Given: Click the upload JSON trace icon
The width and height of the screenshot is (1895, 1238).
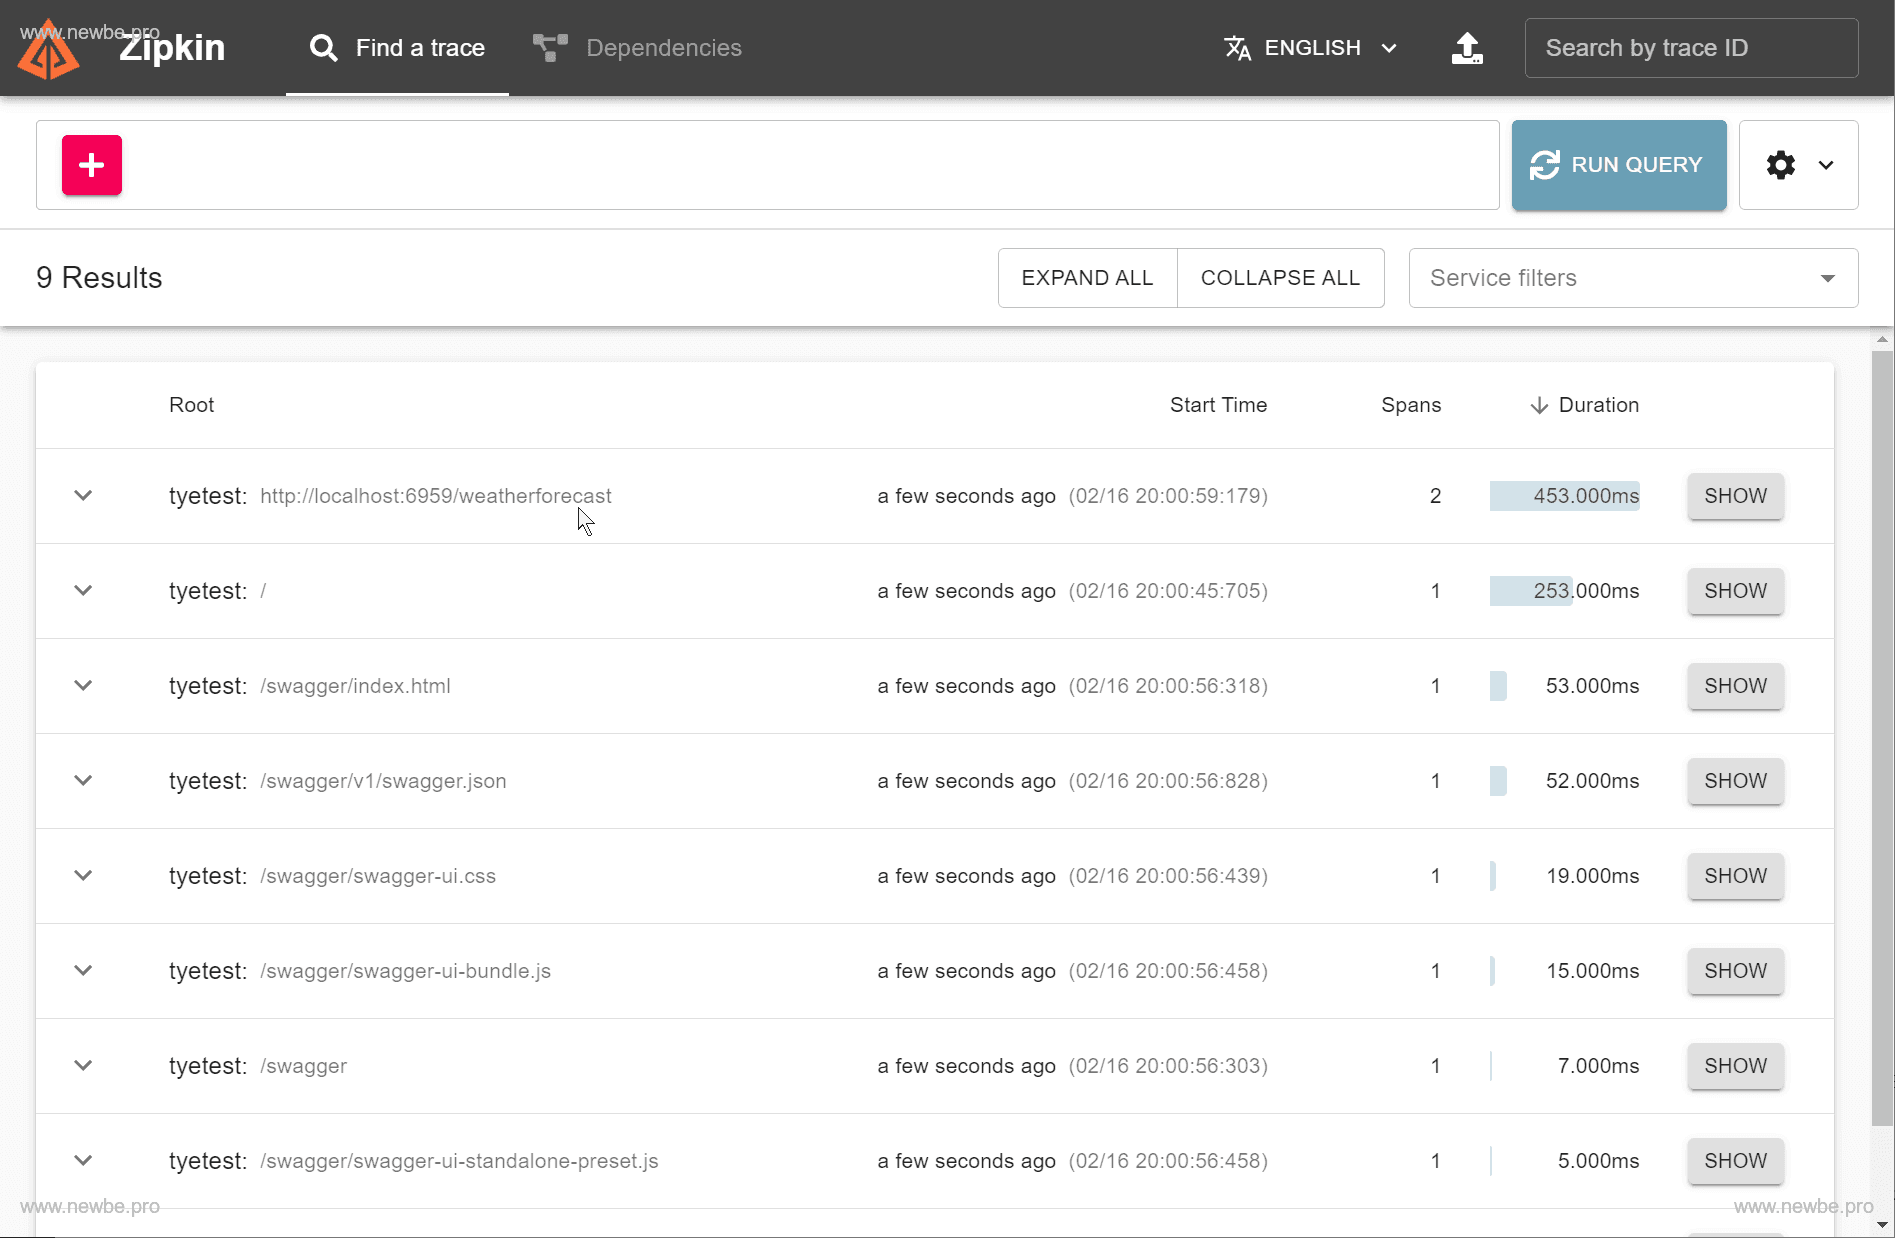Looking at the screenshot, I should [x=1467, y=48].
